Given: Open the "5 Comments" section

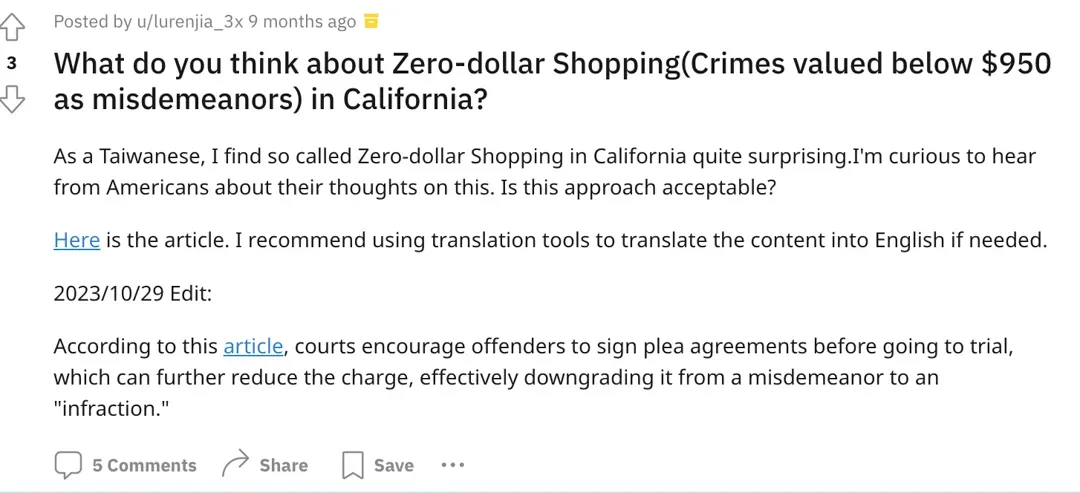Looking at the screenshot, I should [x=144, y=465].
